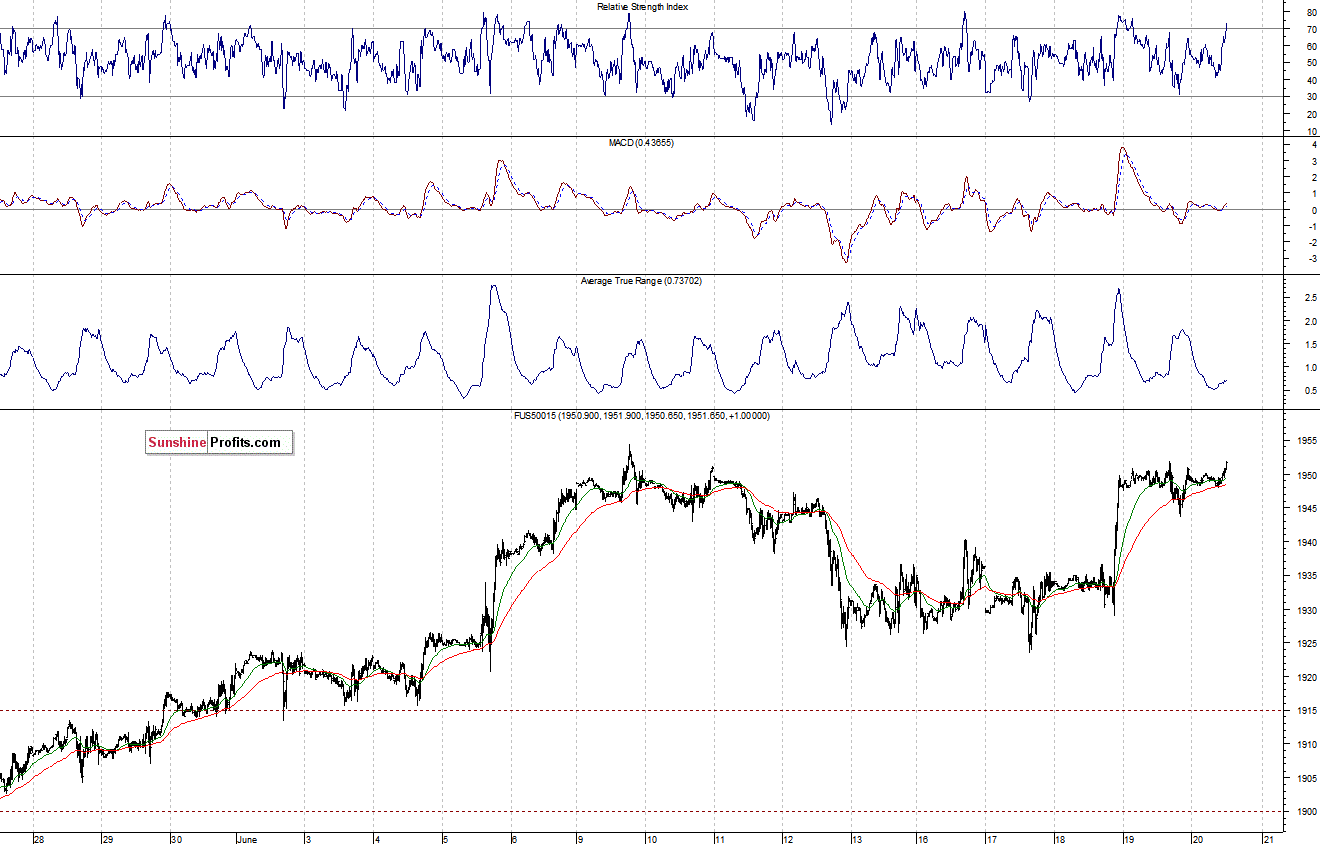Image resolution: width=1320 pixels, height=844 pixels.
Task: Select the 11 date axis label
Action: 720,838
